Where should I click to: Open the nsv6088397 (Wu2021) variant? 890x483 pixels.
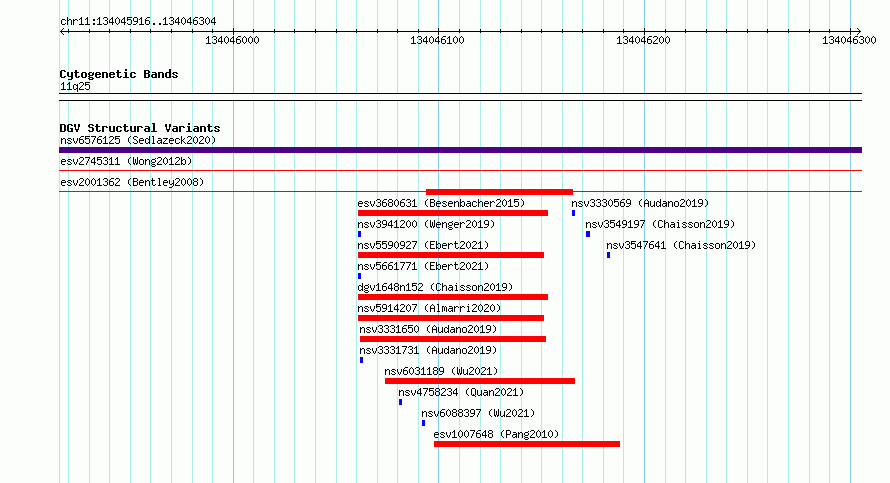click(x=478, y=413)
